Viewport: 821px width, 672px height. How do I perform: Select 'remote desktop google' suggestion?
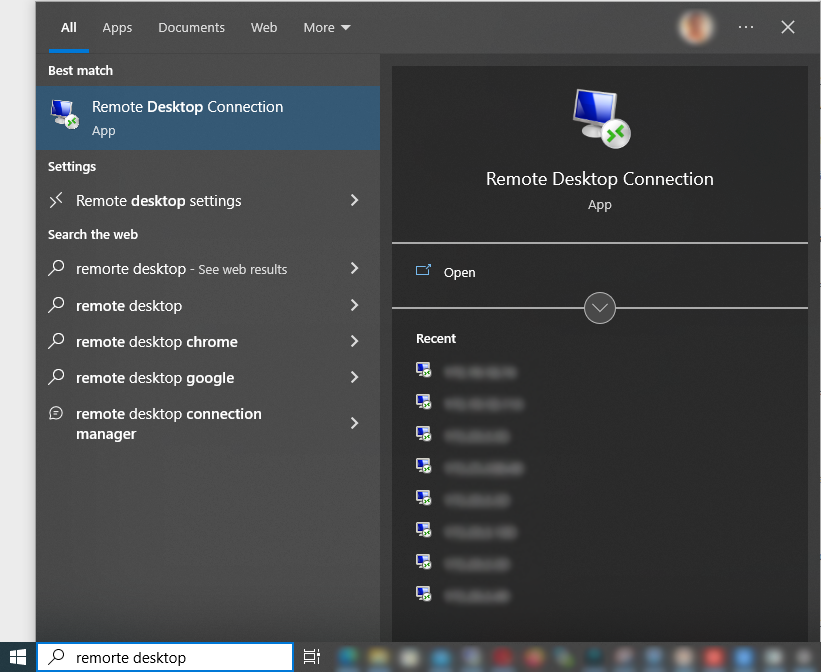tap(208, 378)
